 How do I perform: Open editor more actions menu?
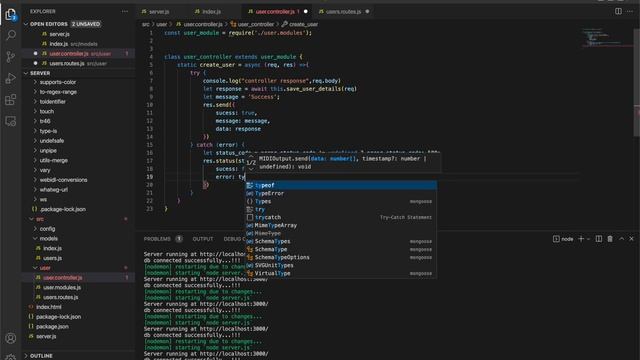click(x=629, y=11)
